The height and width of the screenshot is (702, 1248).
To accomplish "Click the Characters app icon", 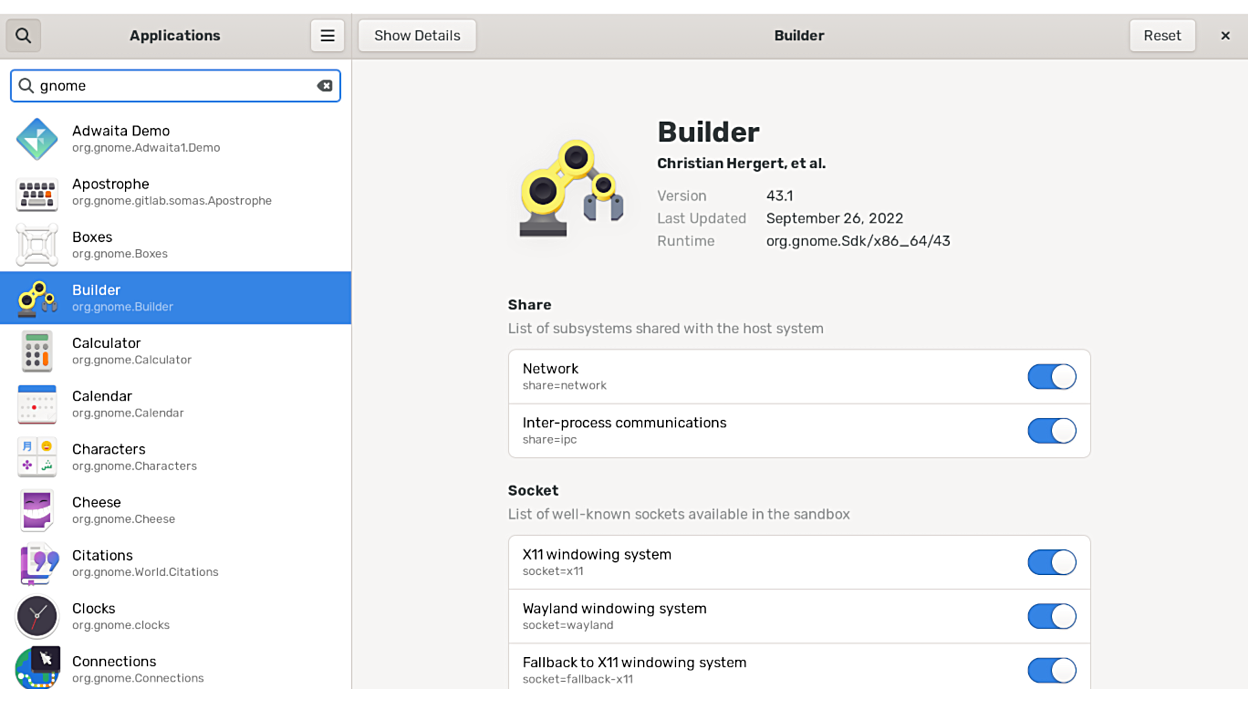I will (x=37, y=457).
